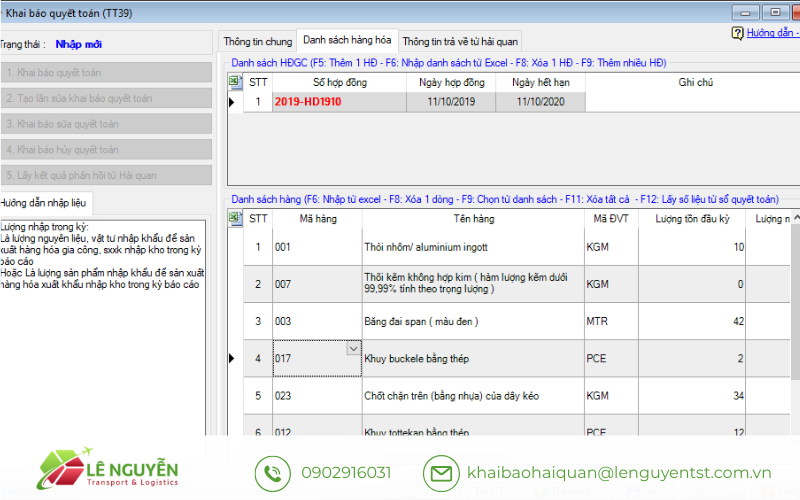Click the Mã hàng column header
This screenshot has width=800, height=500.
coord(317,218)
